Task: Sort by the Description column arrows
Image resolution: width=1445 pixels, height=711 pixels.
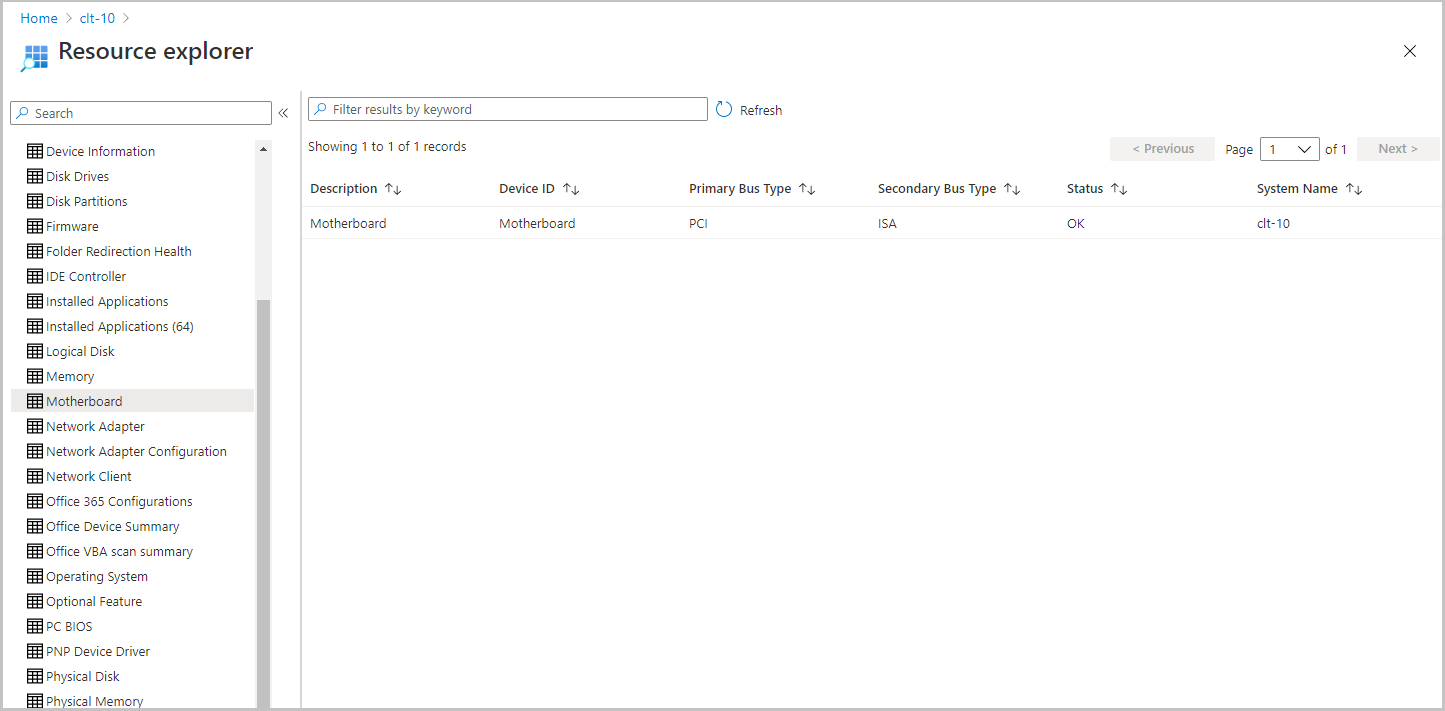Action: (393, 189)
